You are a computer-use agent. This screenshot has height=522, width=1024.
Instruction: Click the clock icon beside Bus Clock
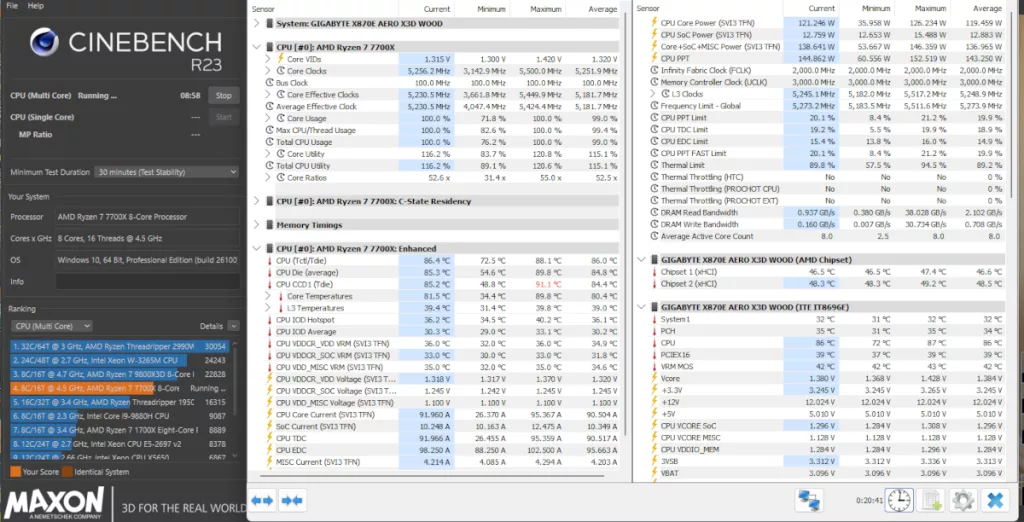(x=270, y=83)
